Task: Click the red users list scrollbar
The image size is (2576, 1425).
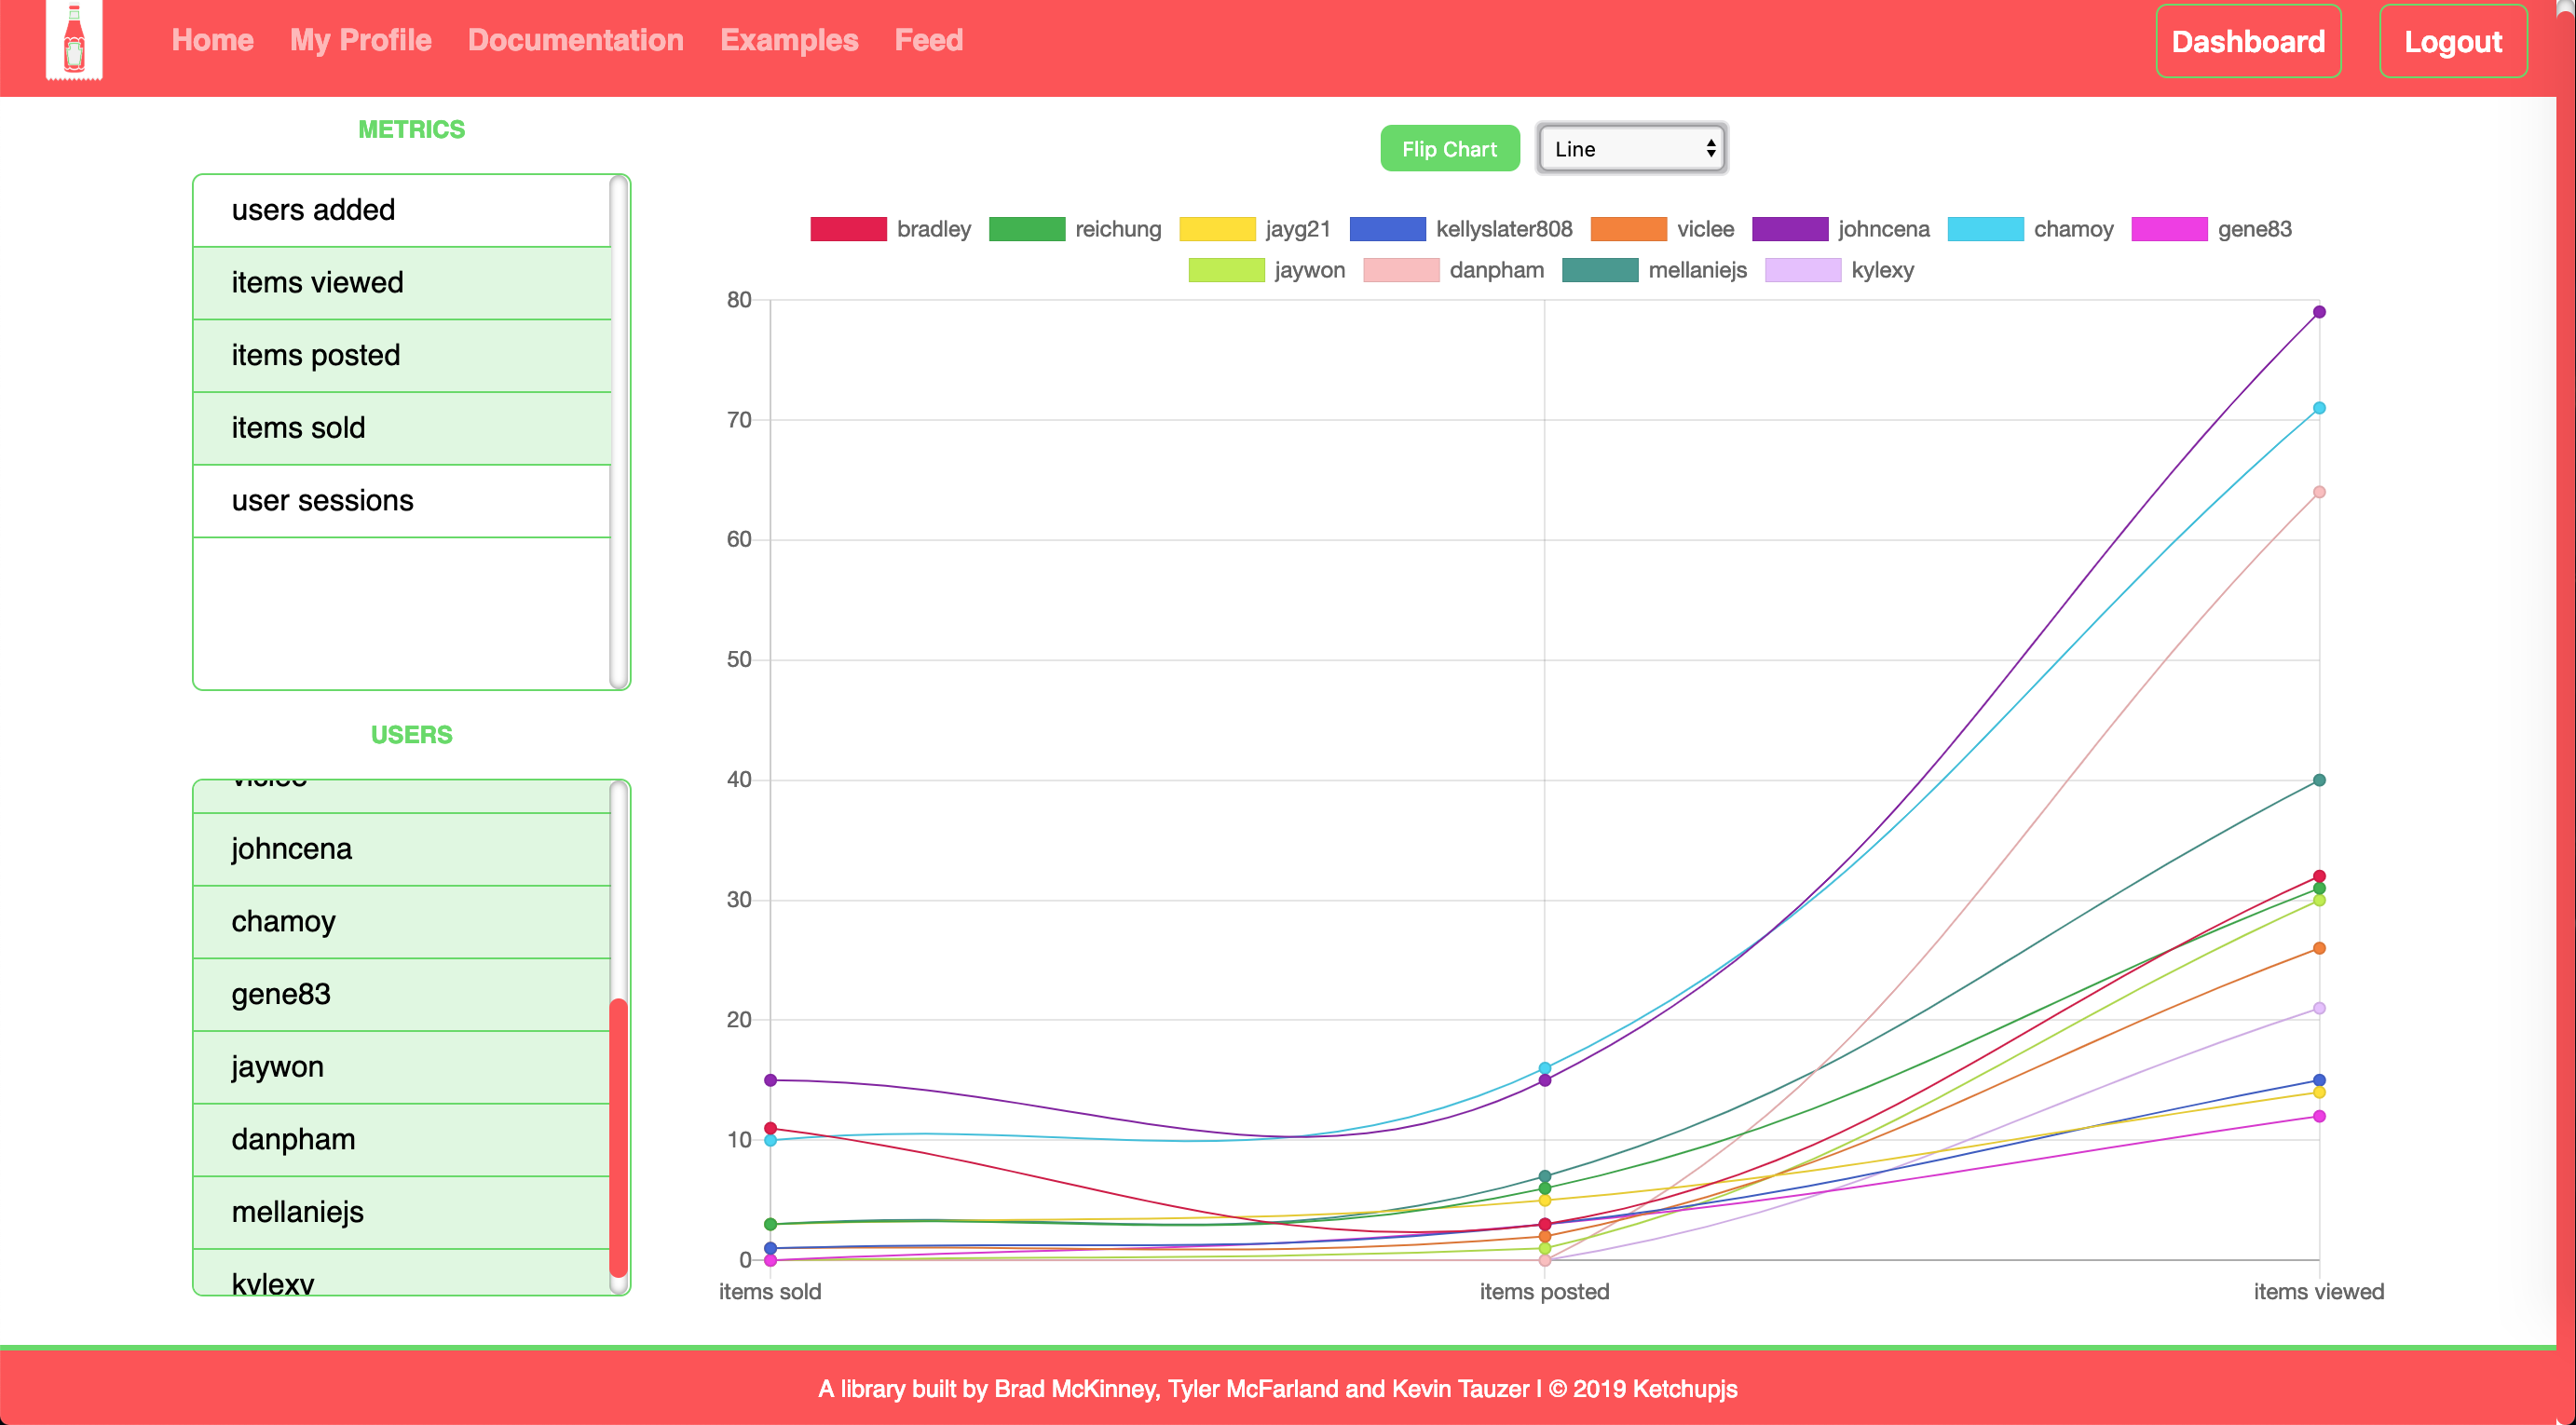Action: click(618, 1137)
